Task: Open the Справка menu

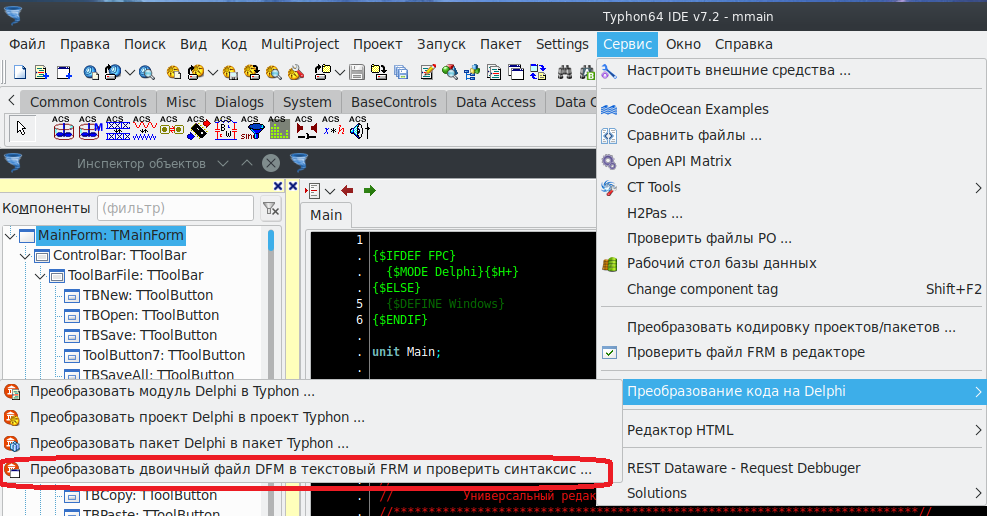Action: [x=743, y=44]
